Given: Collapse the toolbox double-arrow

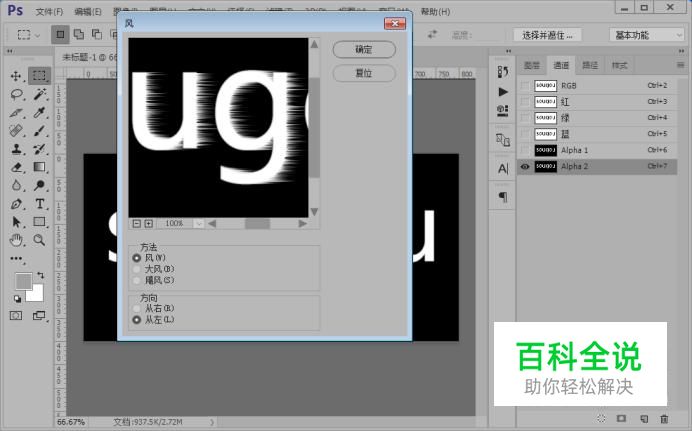Looking at the screenshot, I should click(10, 51).
